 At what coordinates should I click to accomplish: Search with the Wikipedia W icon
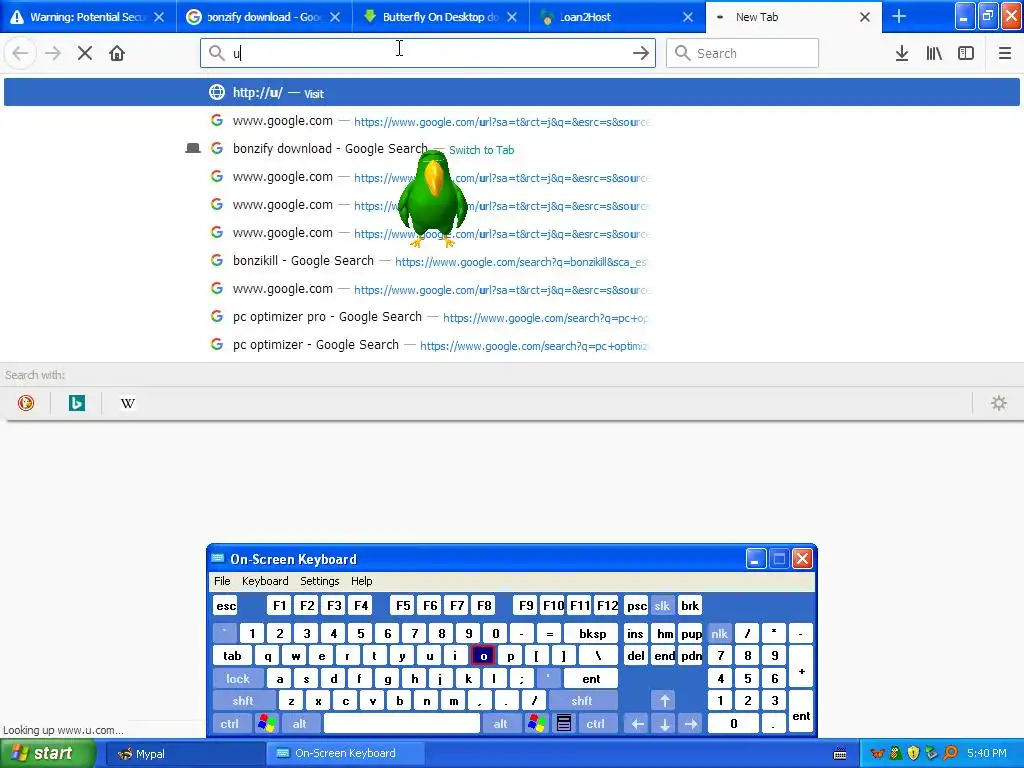128,403
